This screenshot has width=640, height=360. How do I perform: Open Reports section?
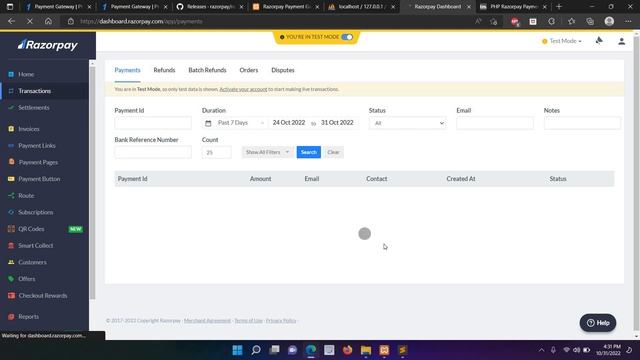[28, 316]
